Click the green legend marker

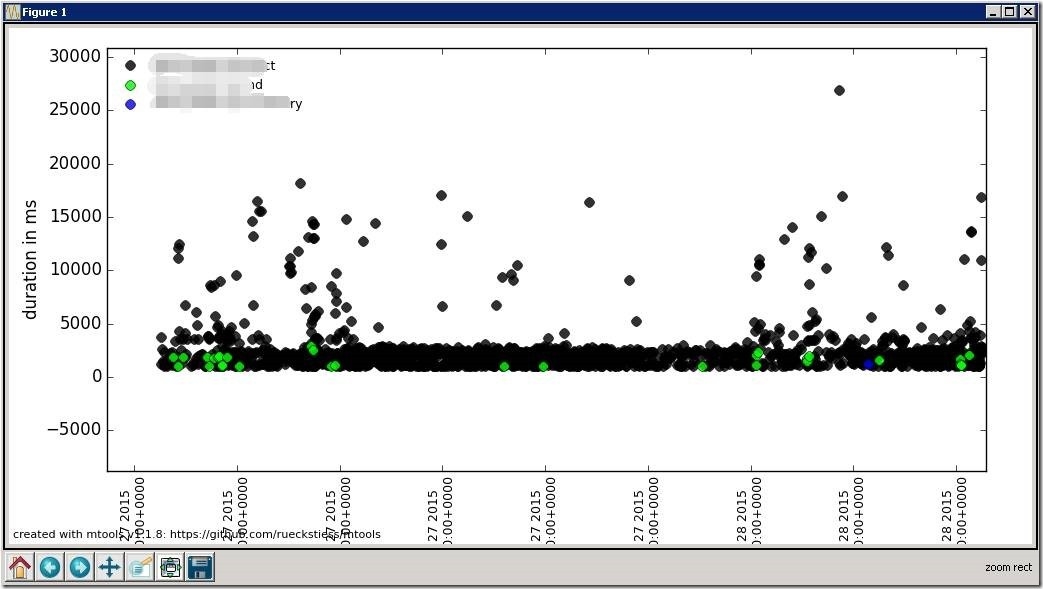[x=130, y=85]
